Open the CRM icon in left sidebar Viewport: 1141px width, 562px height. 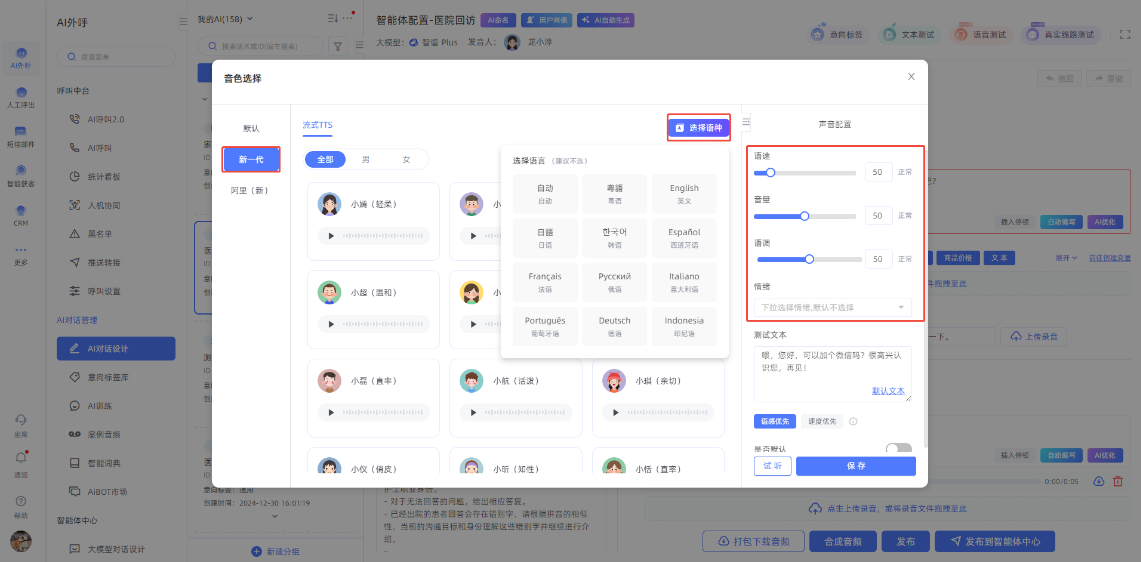click(x=20, y=215)
